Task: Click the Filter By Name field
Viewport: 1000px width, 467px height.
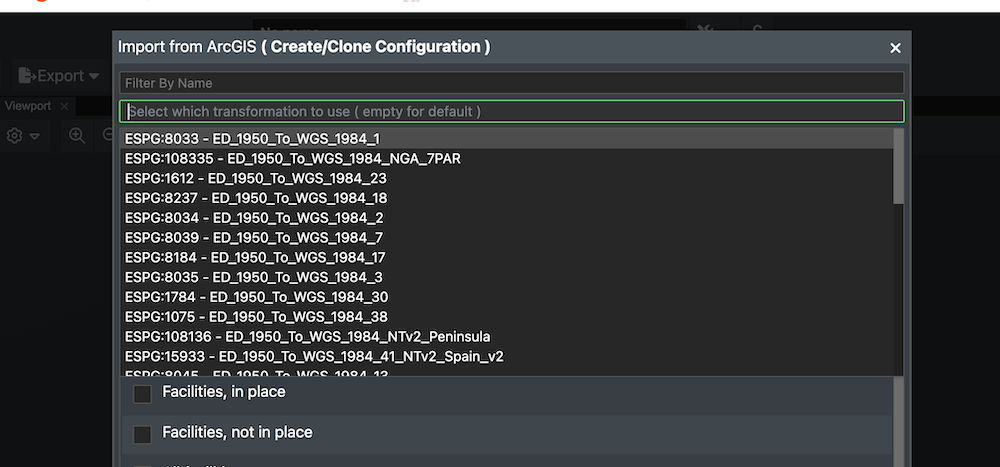Action: pyautogui.click(x=511, y=83)
